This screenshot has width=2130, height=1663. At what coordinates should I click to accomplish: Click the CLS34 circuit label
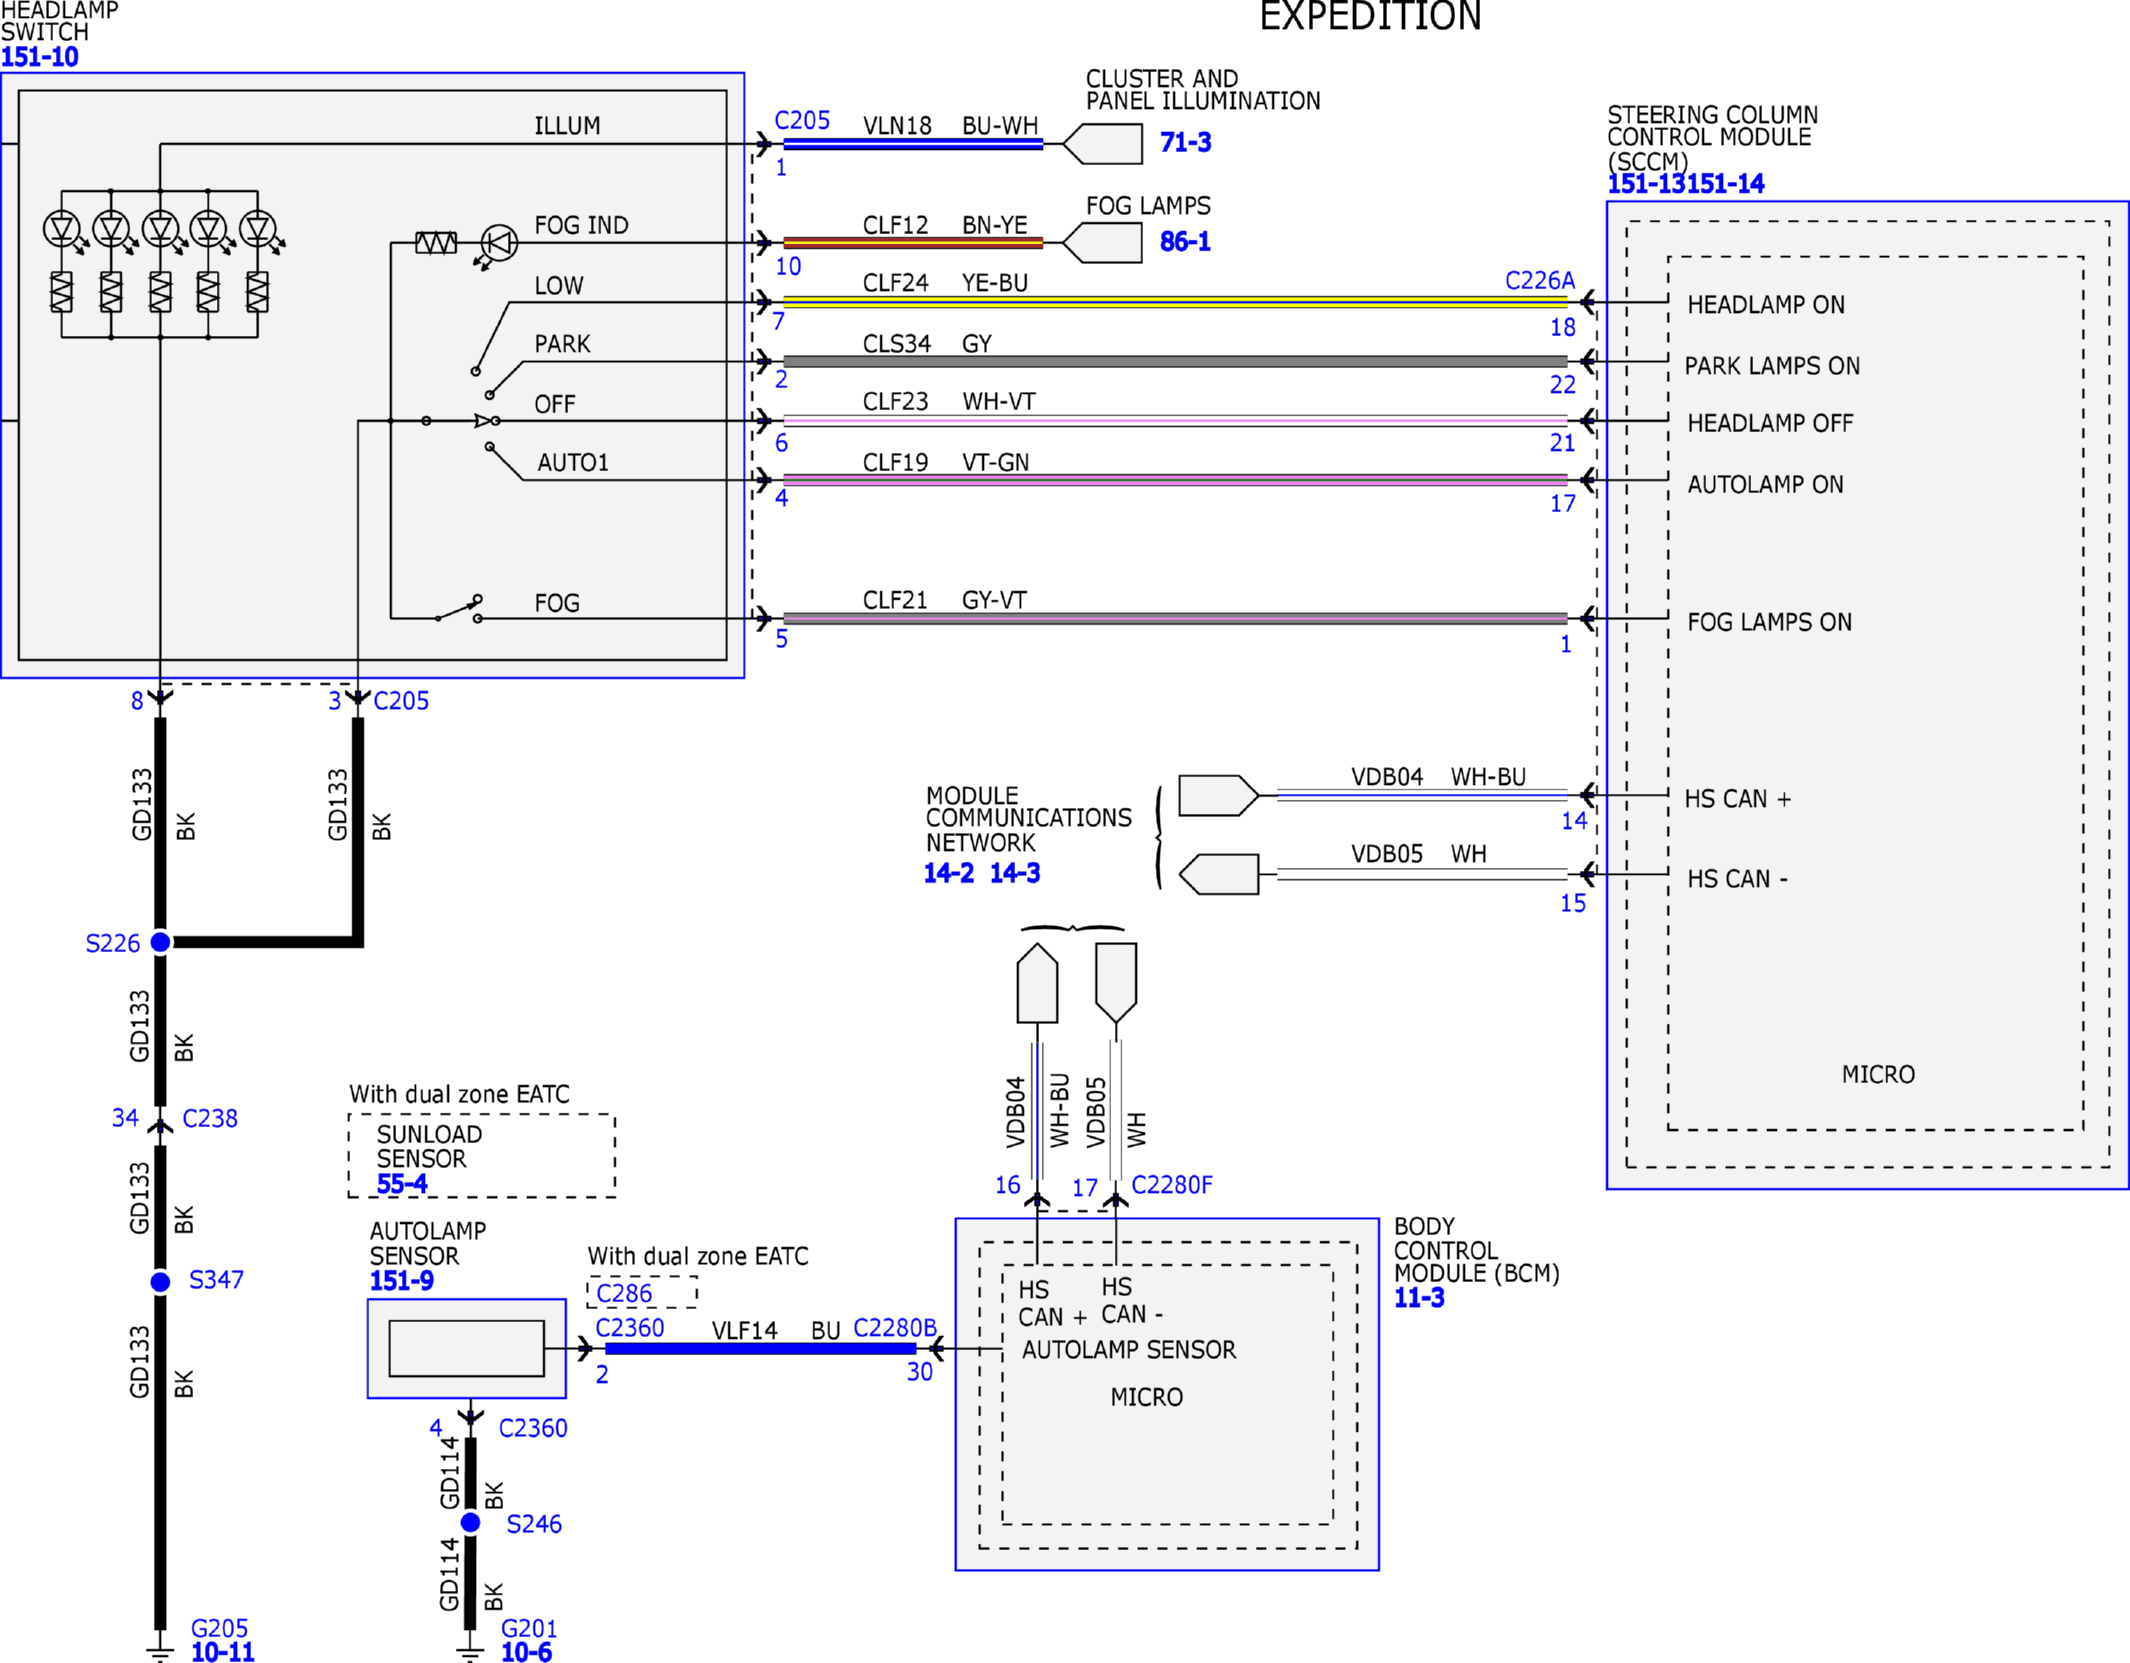897,344
